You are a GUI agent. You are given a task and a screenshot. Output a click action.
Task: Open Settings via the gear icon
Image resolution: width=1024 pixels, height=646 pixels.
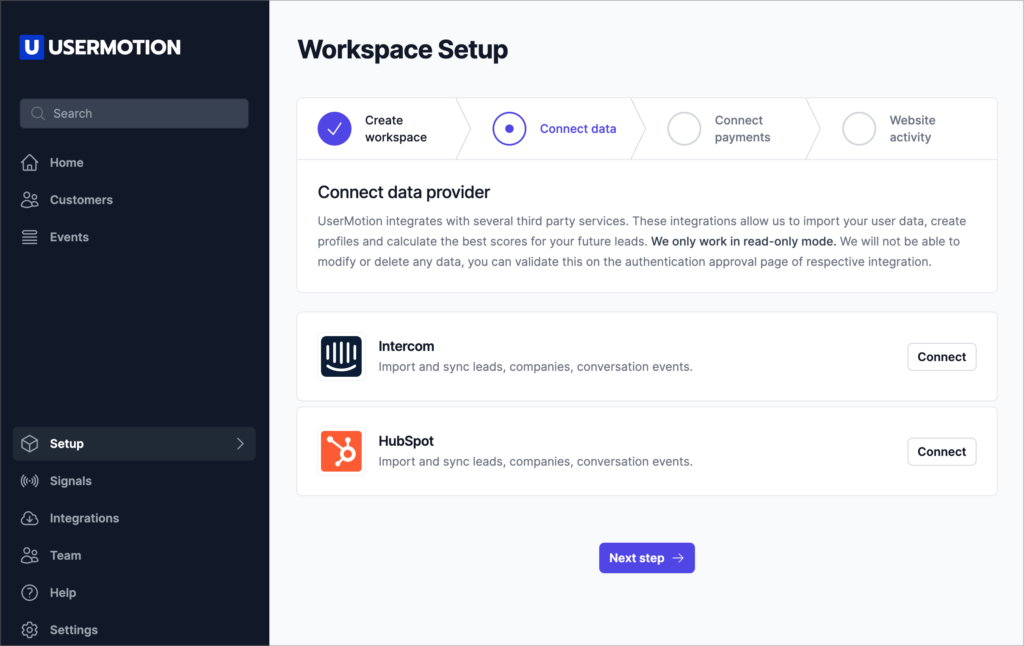pos(30,630)
